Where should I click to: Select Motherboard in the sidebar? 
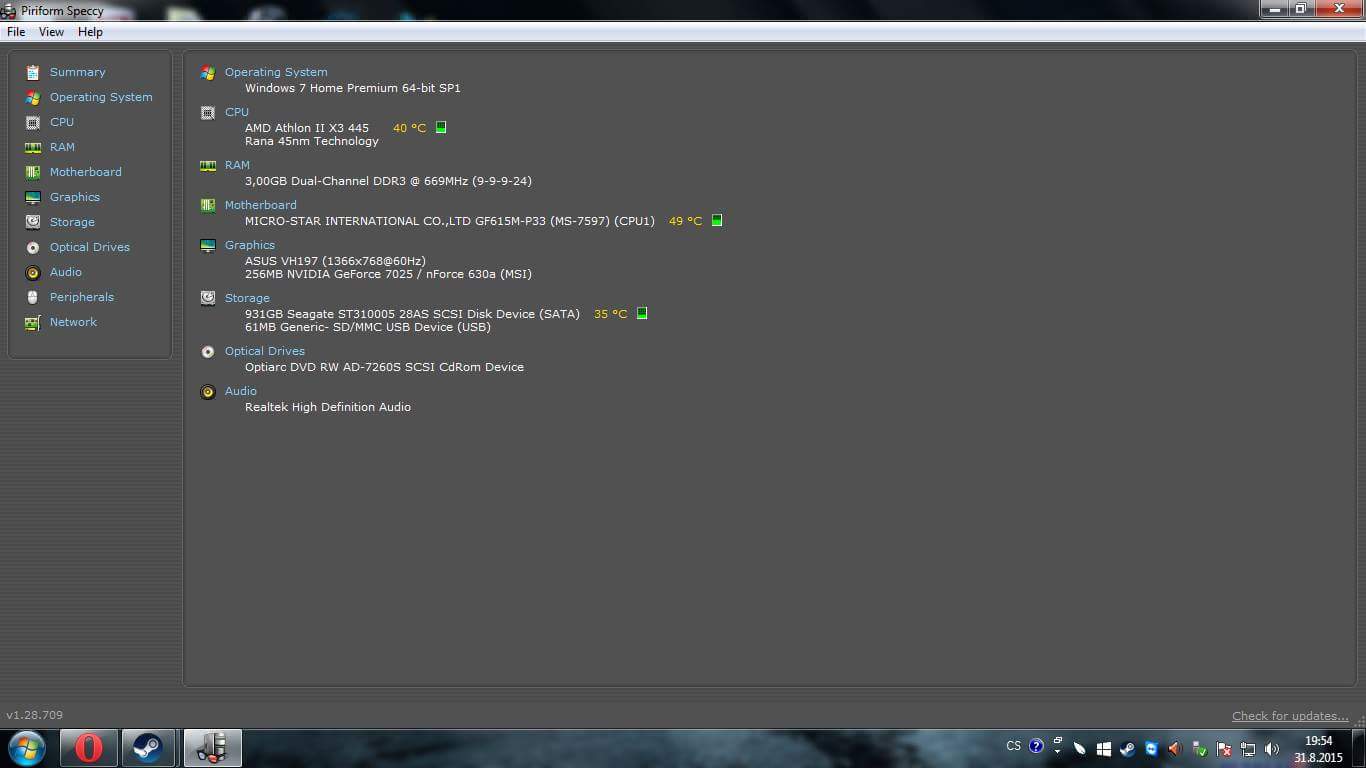(86, 172)
